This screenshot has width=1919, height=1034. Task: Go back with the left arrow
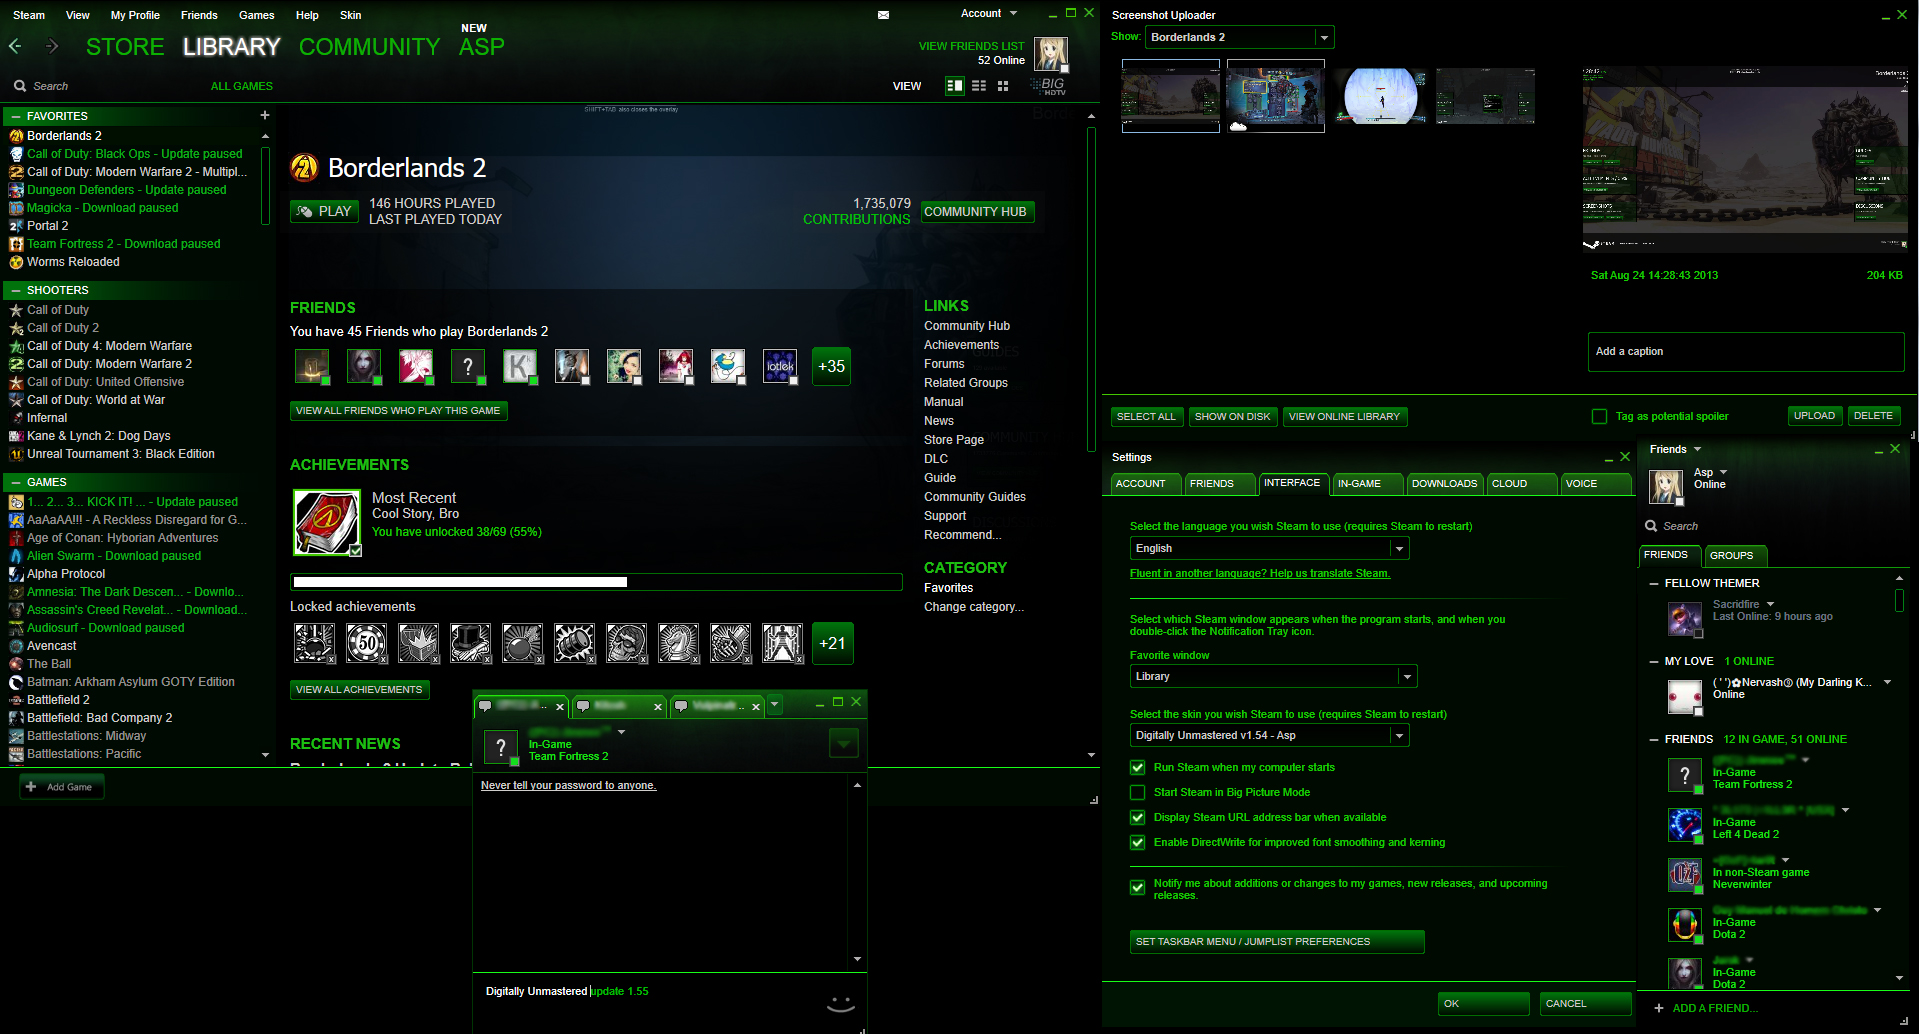point(14,46)
